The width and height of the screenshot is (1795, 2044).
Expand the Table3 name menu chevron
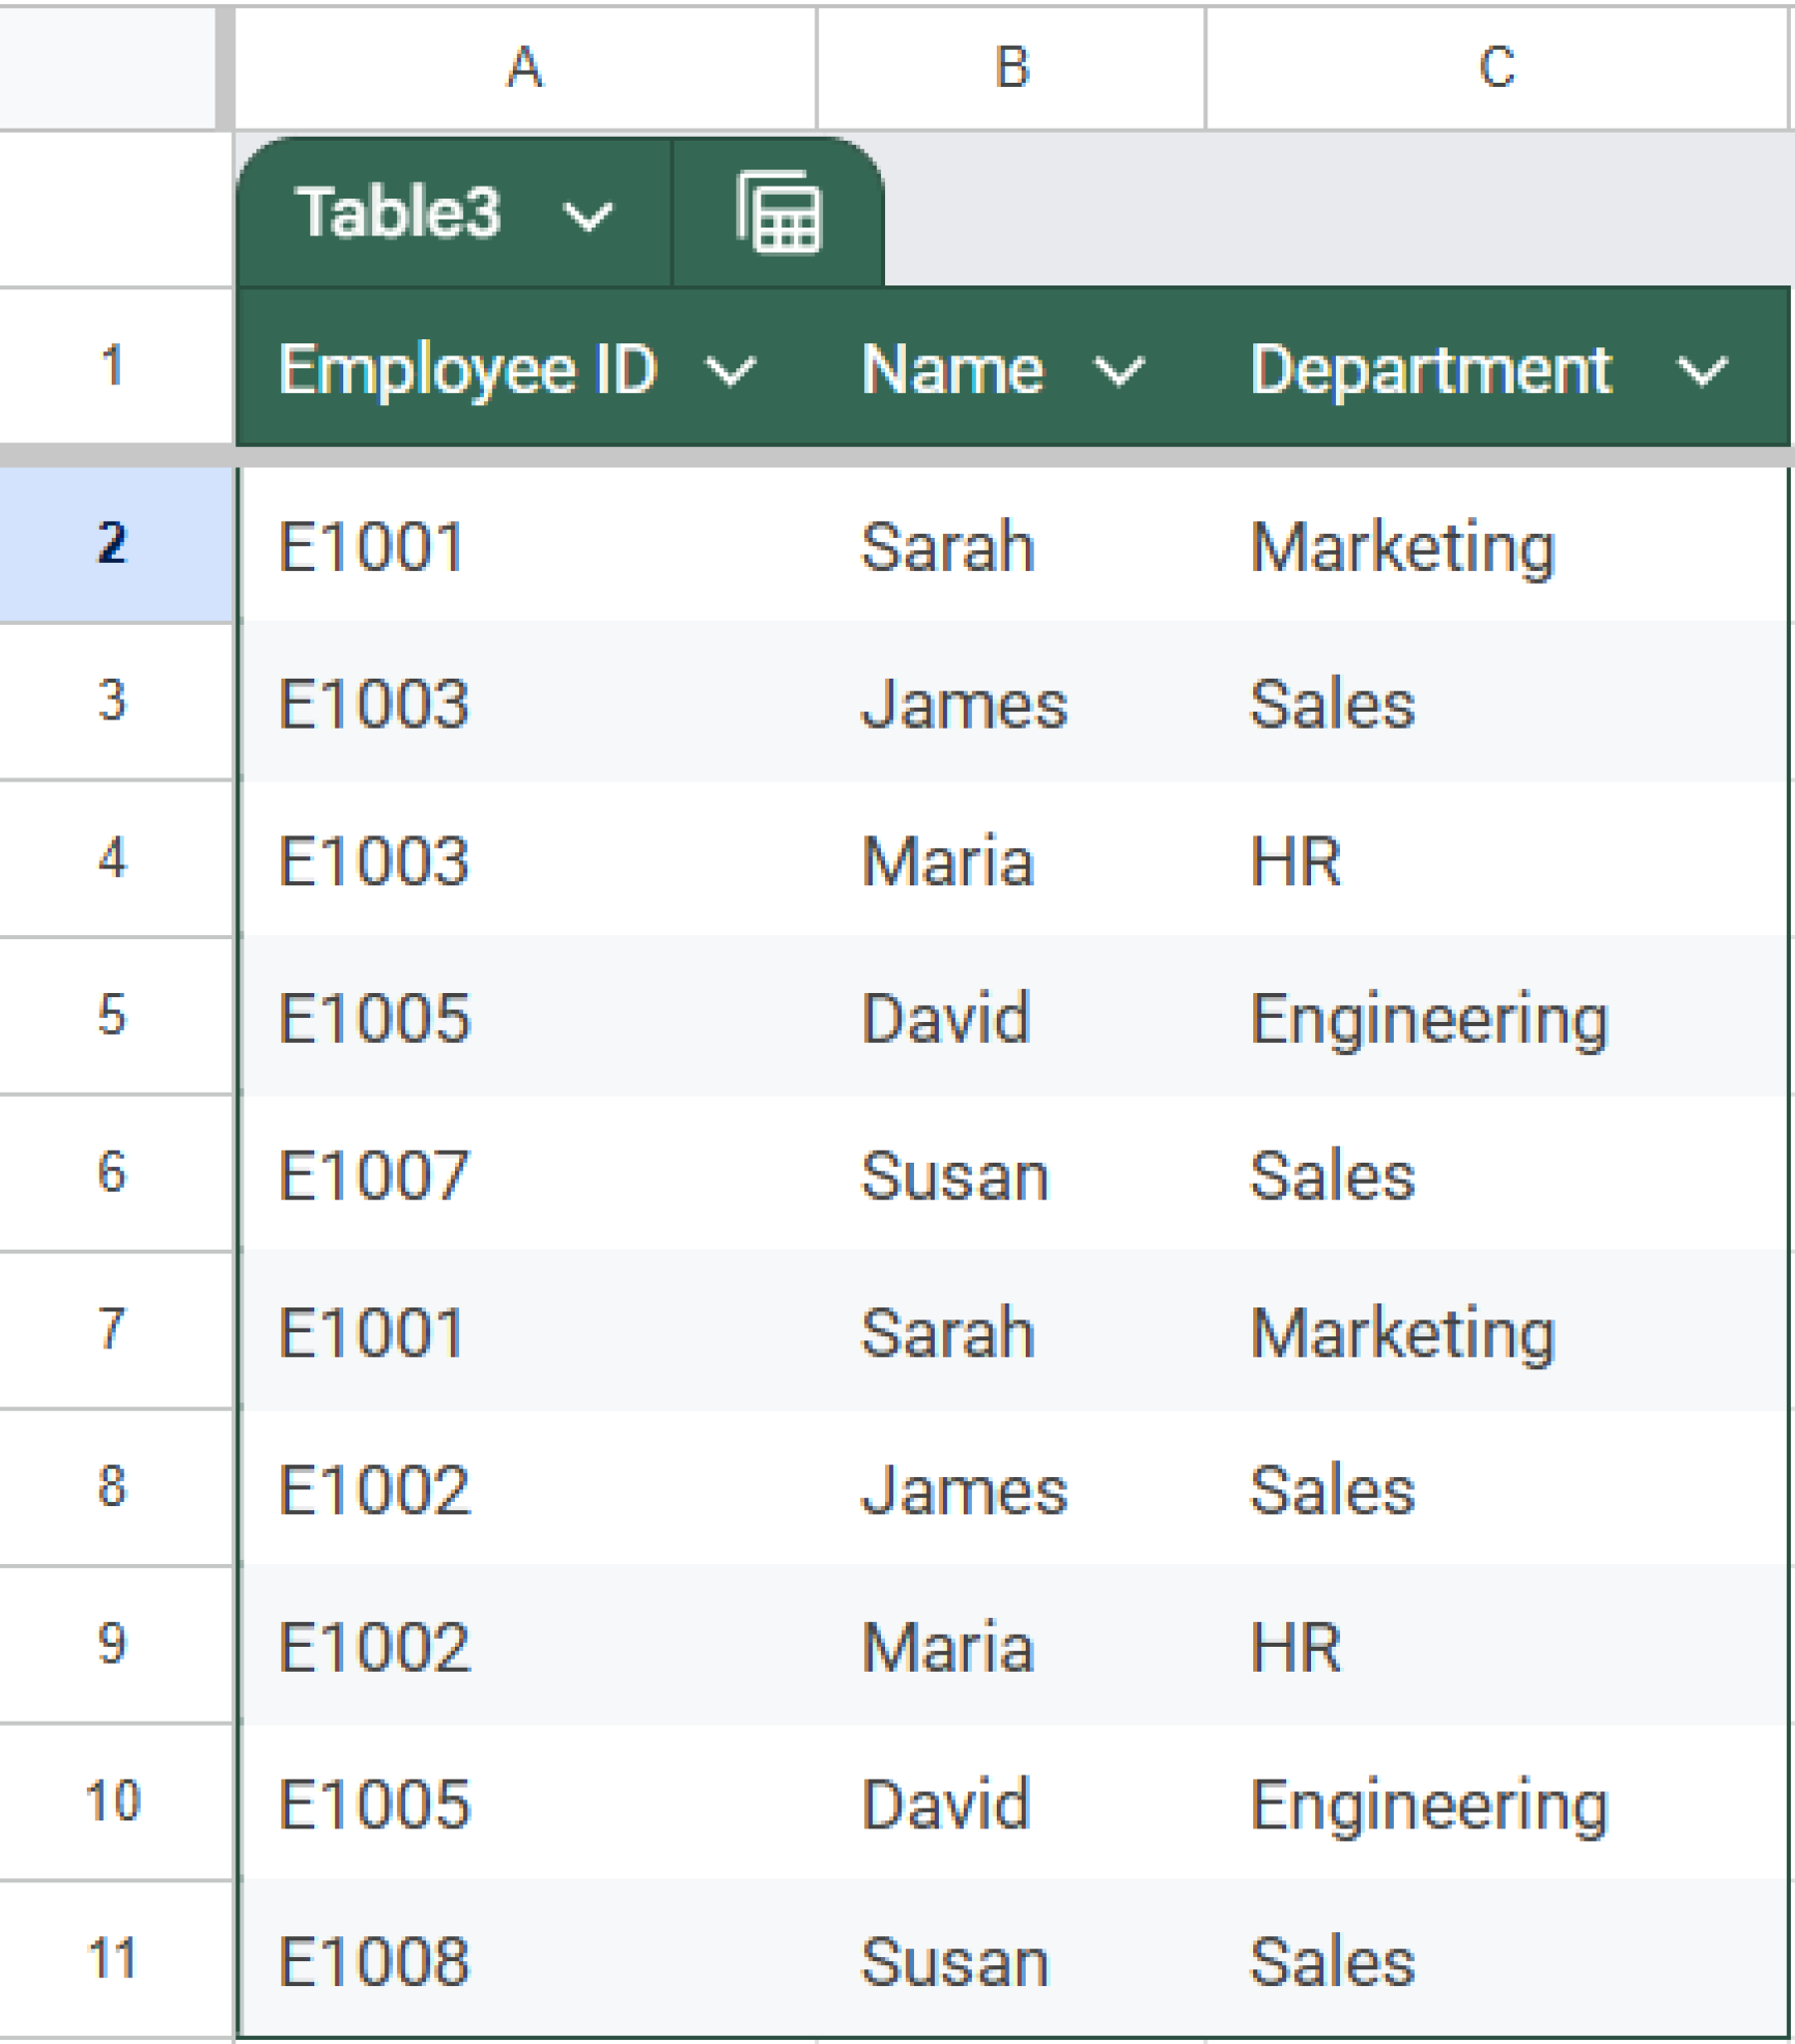tap(586, 214)
